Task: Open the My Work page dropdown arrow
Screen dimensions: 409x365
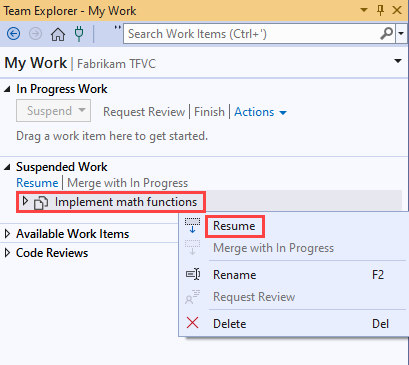Action: click(x=398, y=61)
